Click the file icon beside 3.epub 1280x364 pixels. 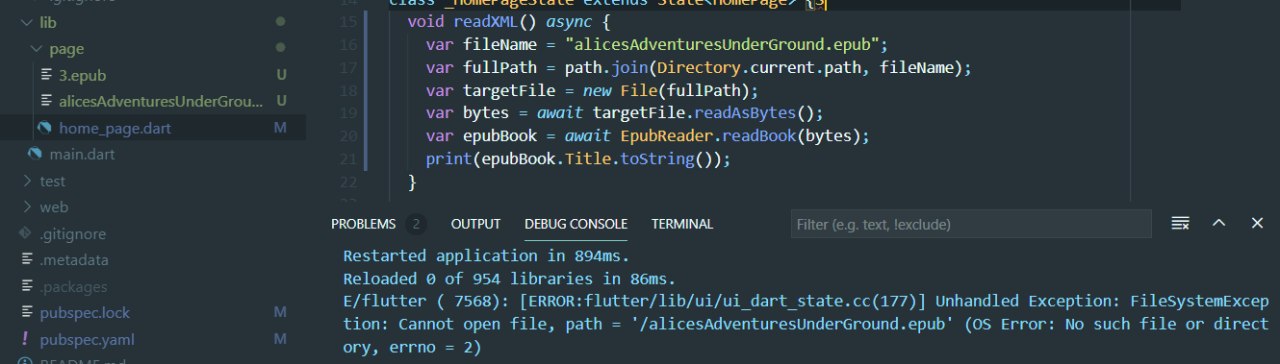click(x=47, y=75)
